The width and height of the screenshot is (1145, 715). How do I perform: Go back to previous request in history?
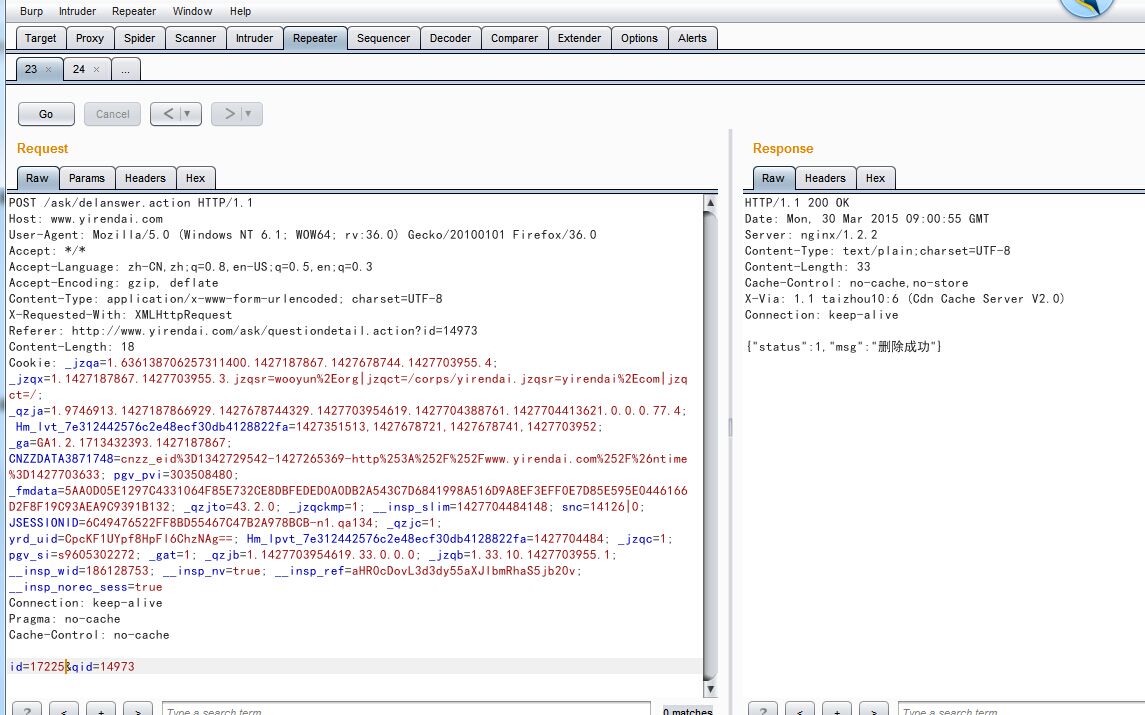click(167, 114)
